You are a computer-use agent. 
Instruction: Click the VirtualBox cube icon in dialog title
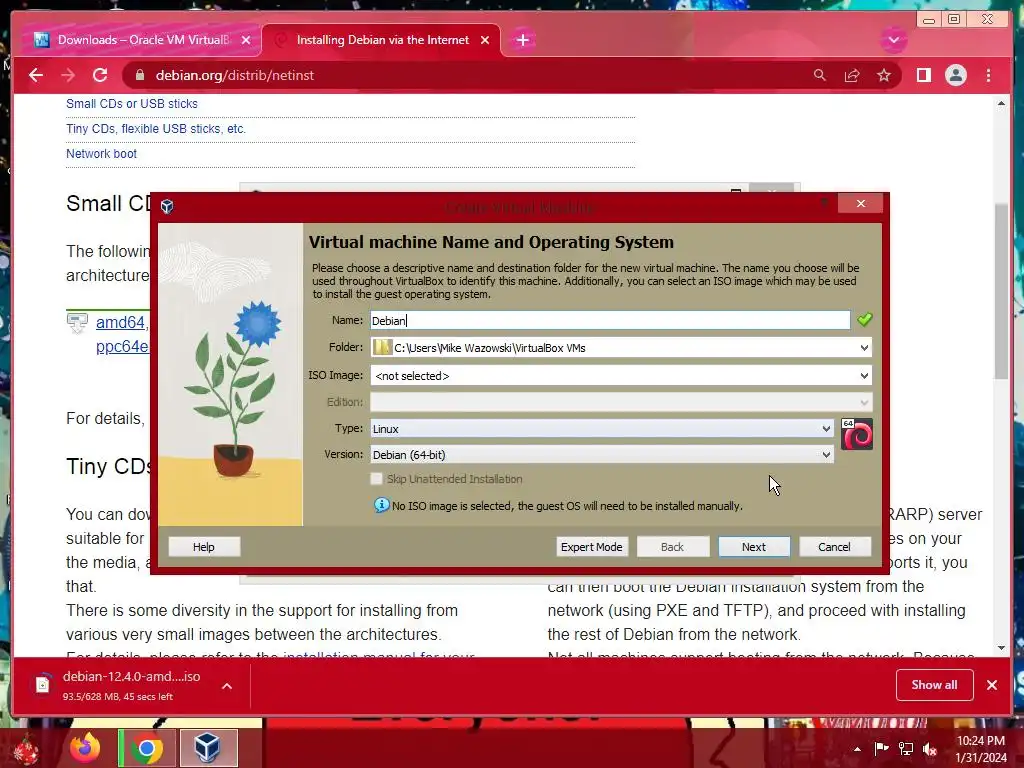pos(167,206)
